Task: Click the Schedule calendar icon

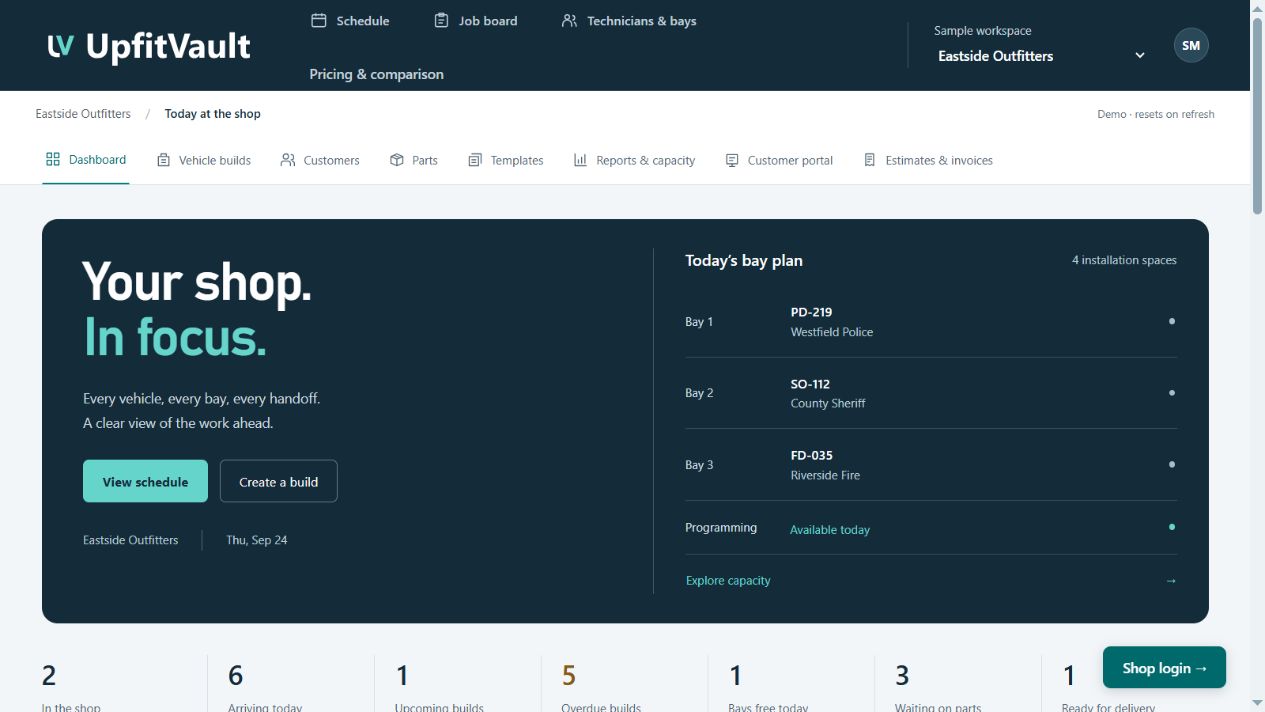Action: 319,20
